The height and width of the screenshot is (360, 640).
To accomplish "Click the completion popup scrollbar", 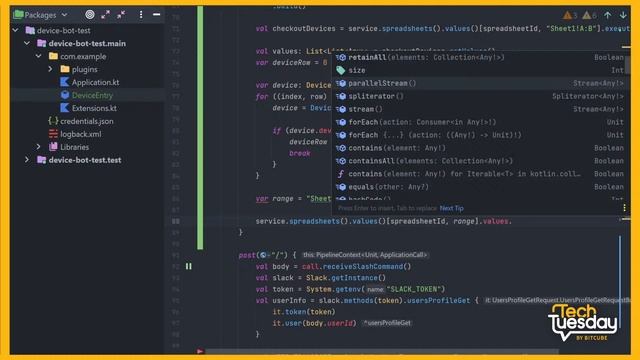I will point(628,65).
